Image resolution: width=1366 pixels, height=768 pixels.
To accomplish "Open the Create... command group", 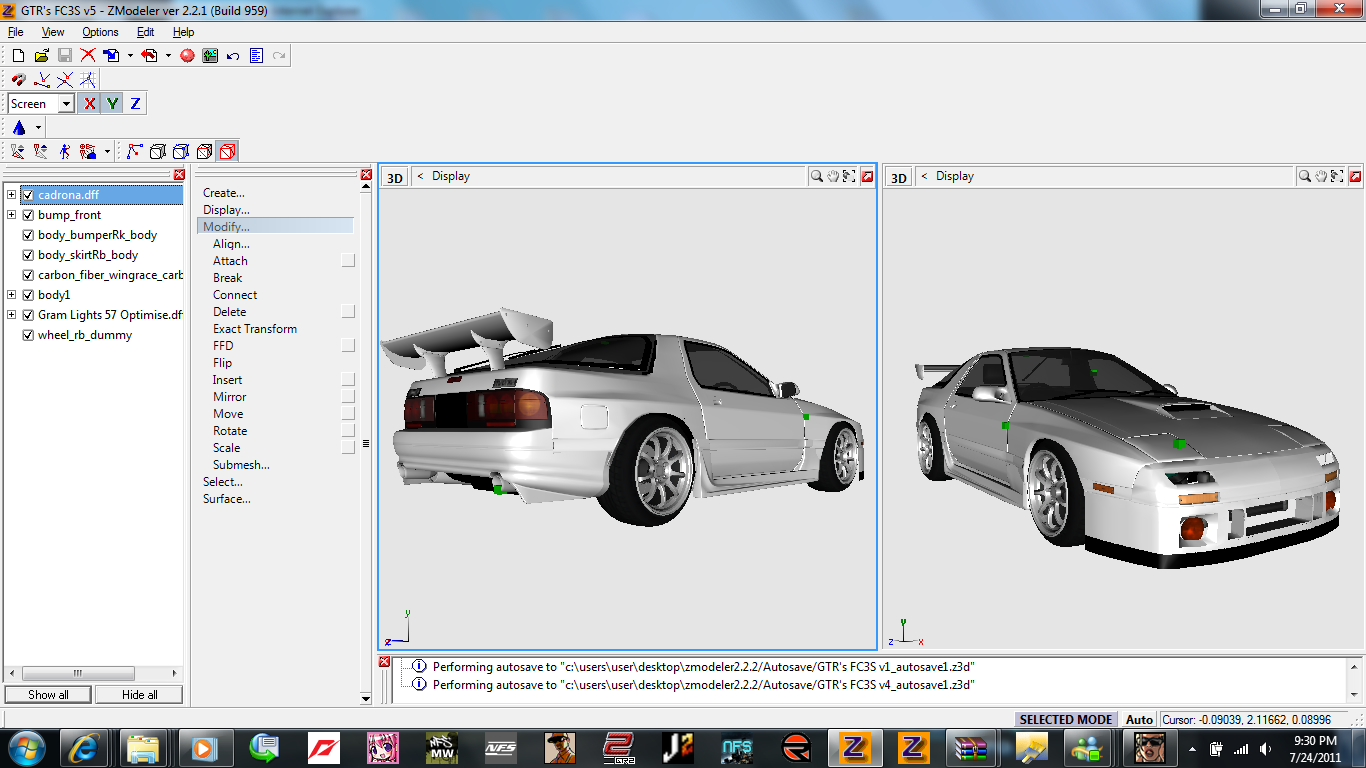I will [x=224, y=193].
